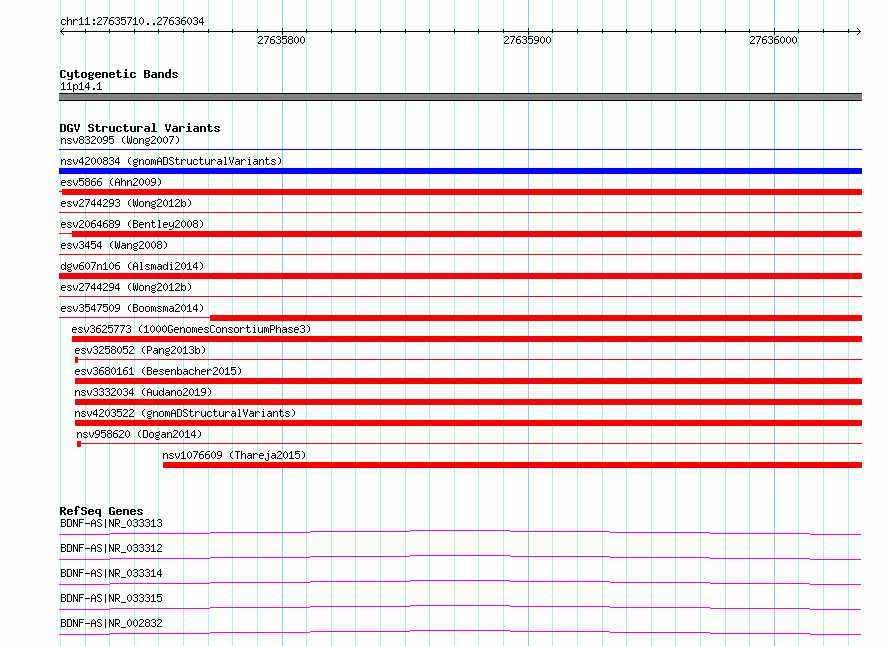
Task: Click BDNF-AS|NR_033315 transcript label
Action: [111, 598]
